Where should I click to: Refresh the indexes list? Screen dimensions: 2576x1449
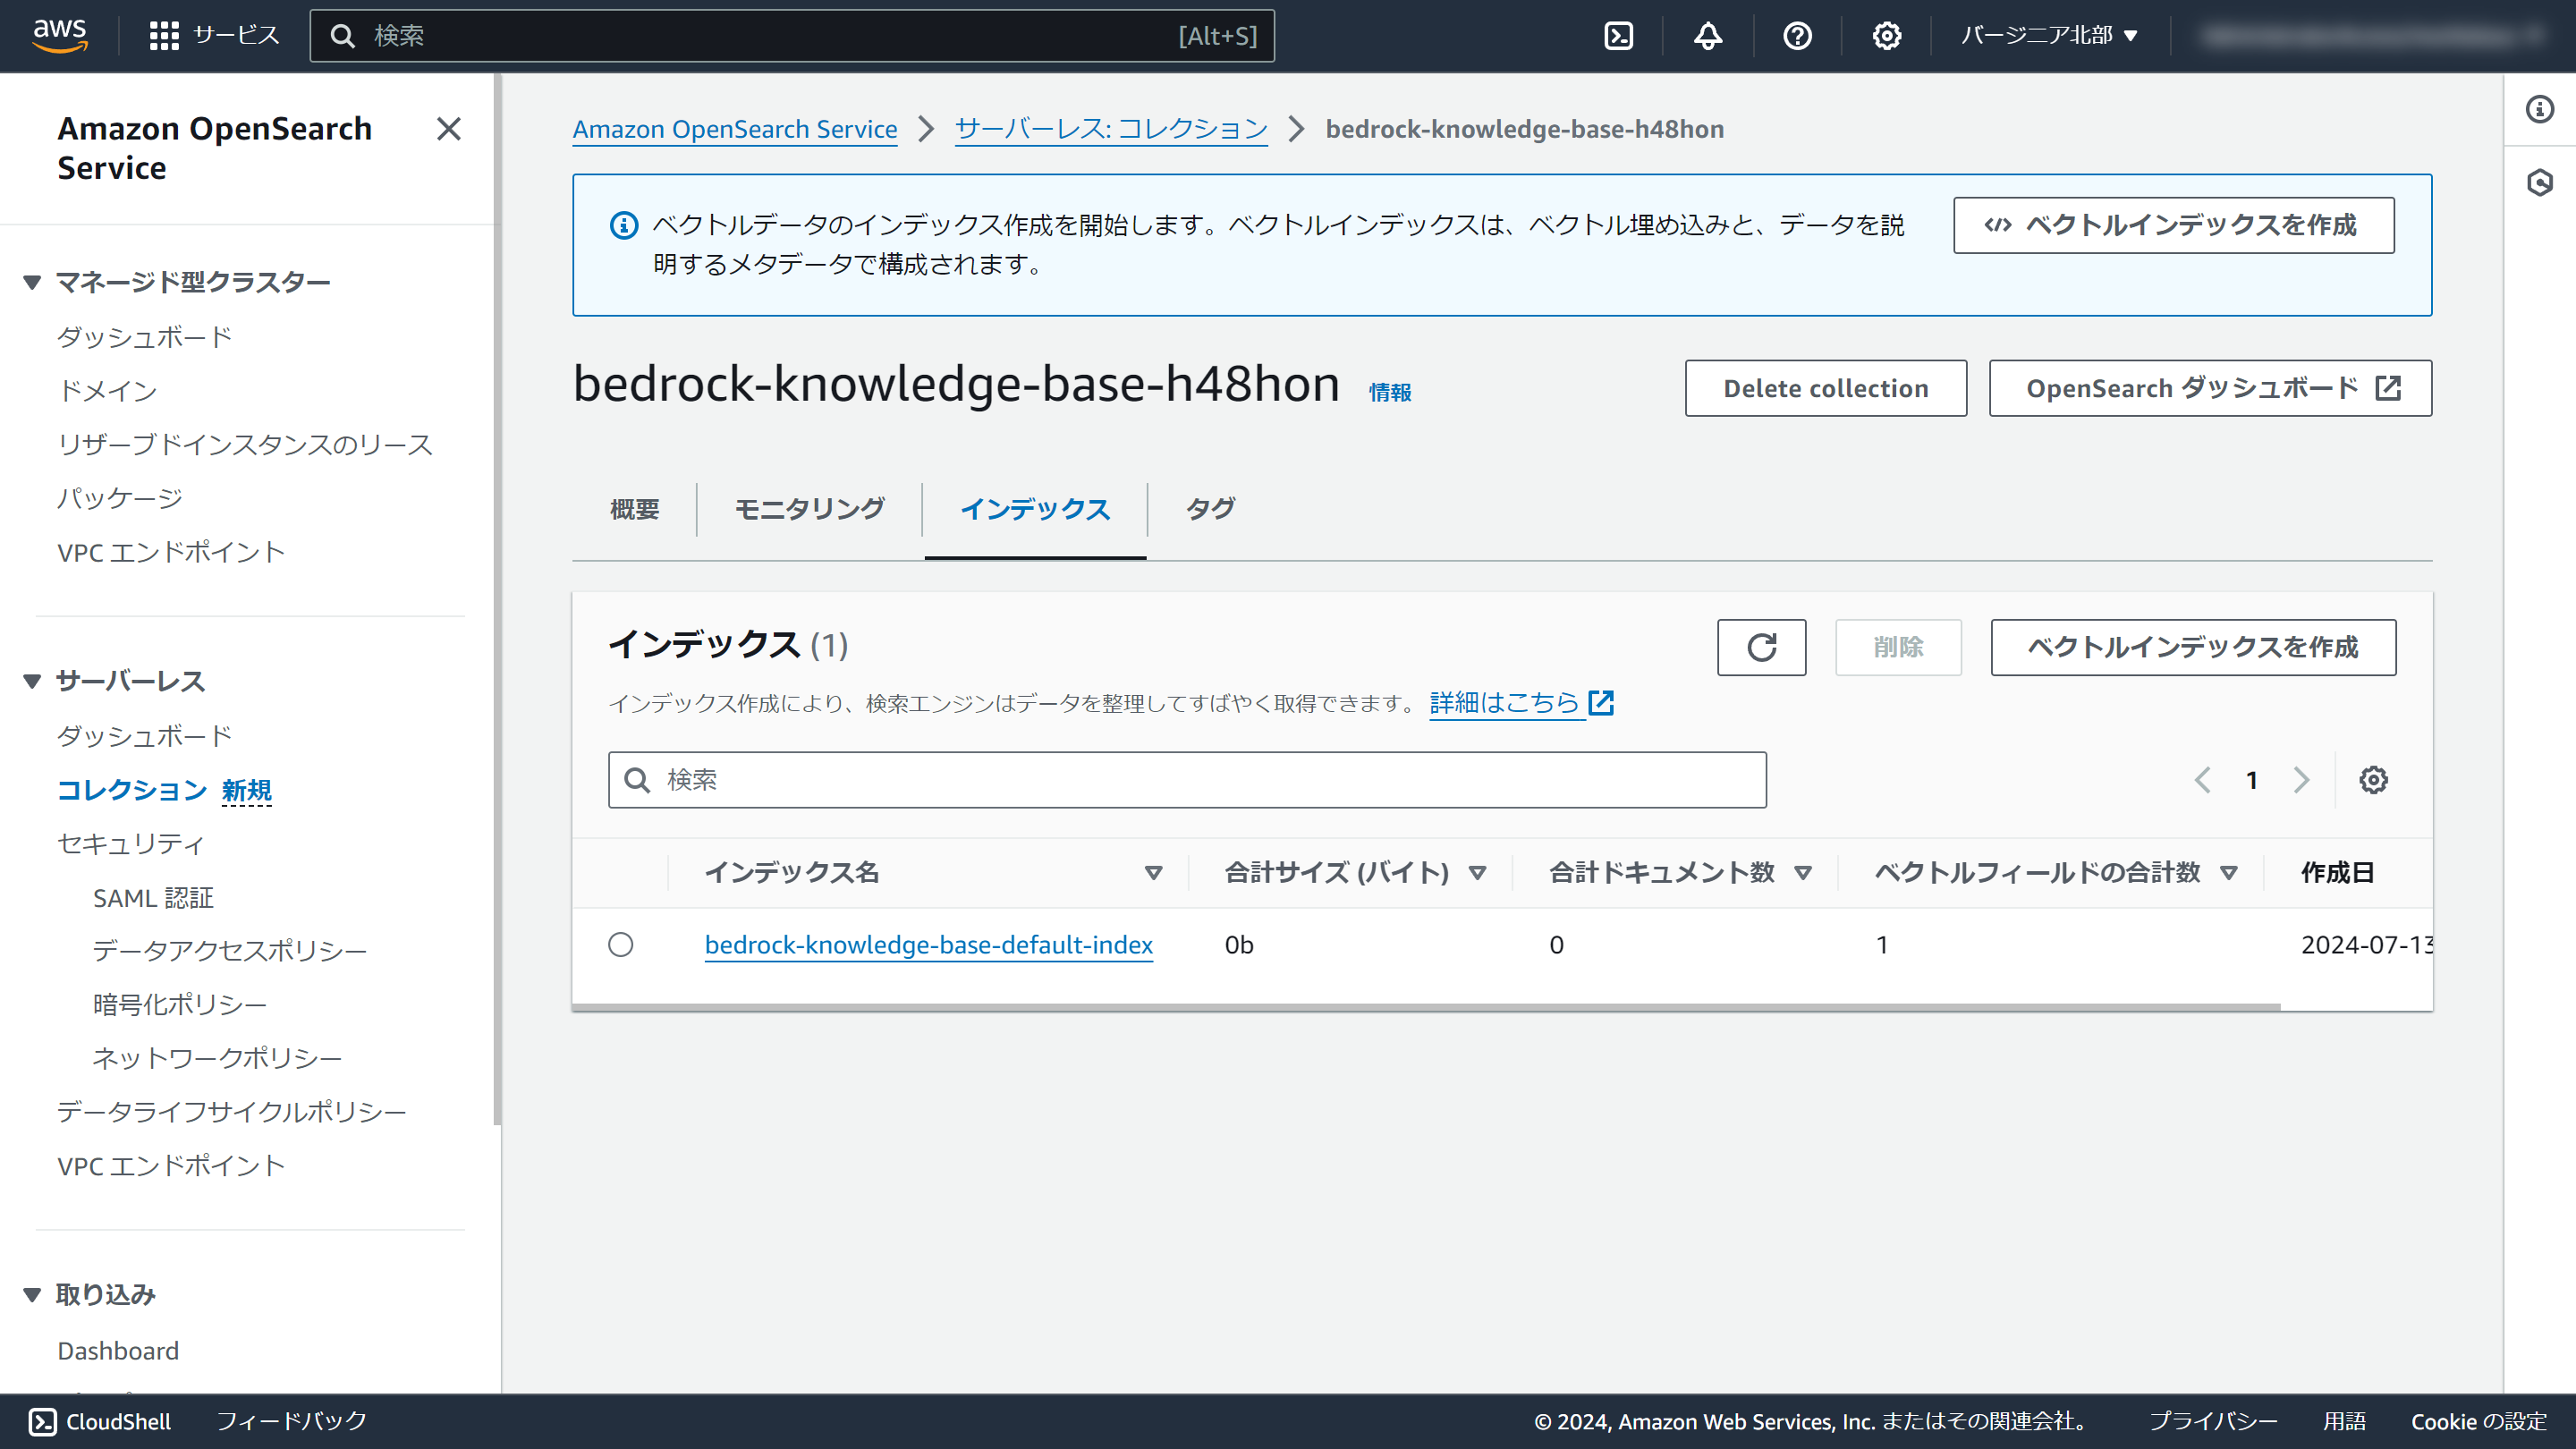pyautogui.click(x=1761, y=647)
